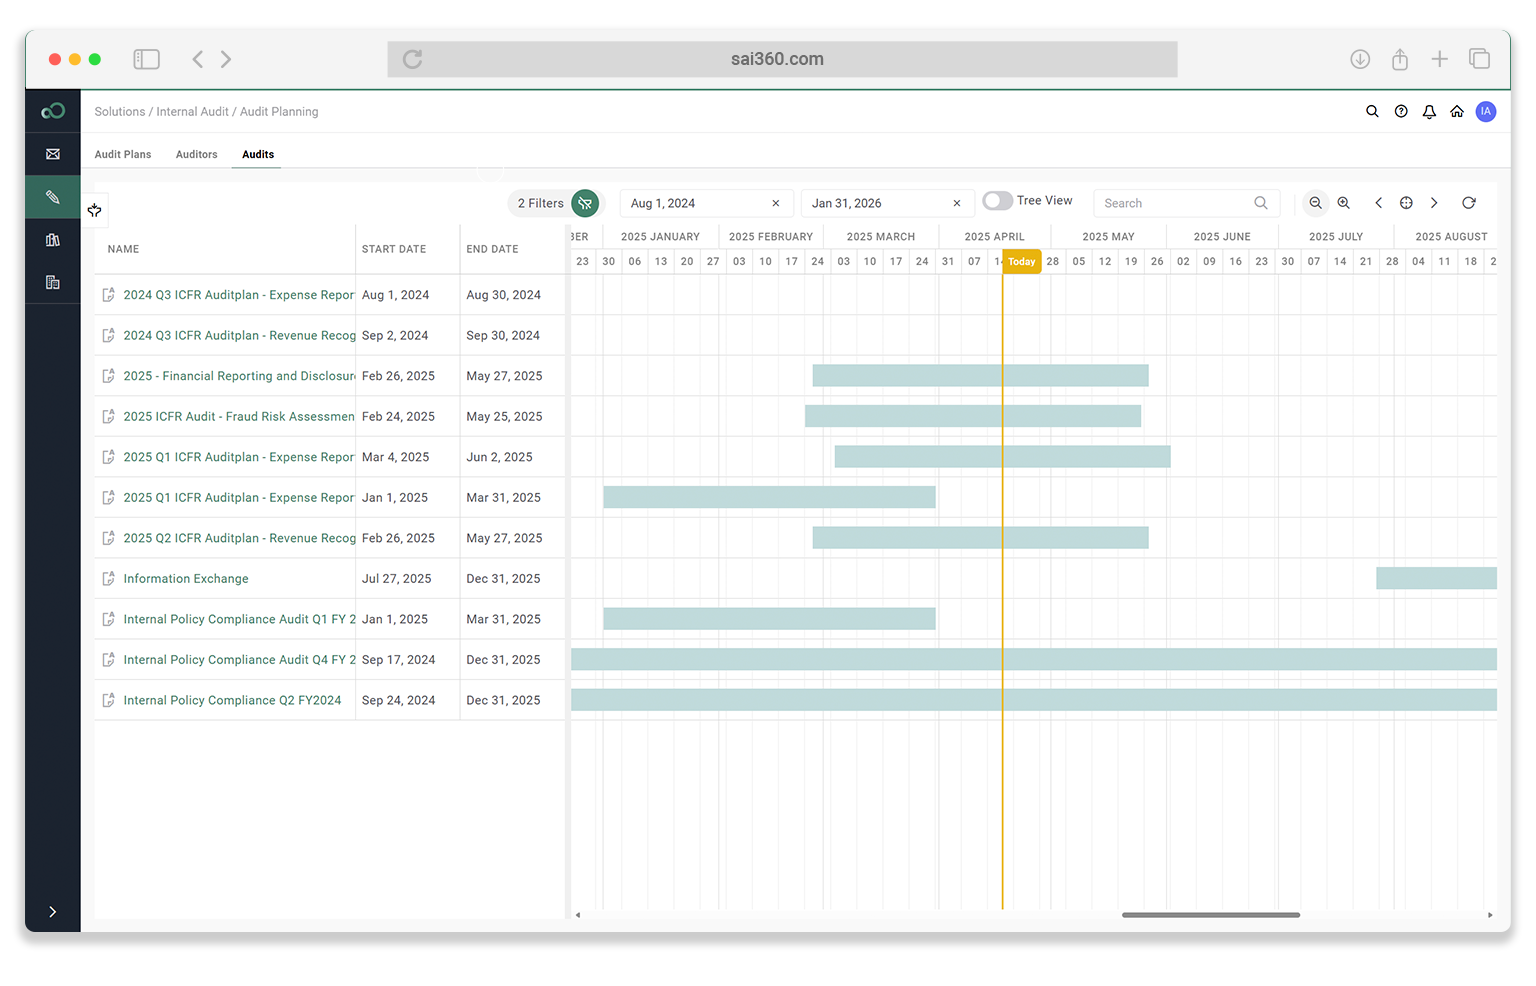Open the help question mark icon
The width and height of the screenshot is (1536, 986).
point(1401,111)
